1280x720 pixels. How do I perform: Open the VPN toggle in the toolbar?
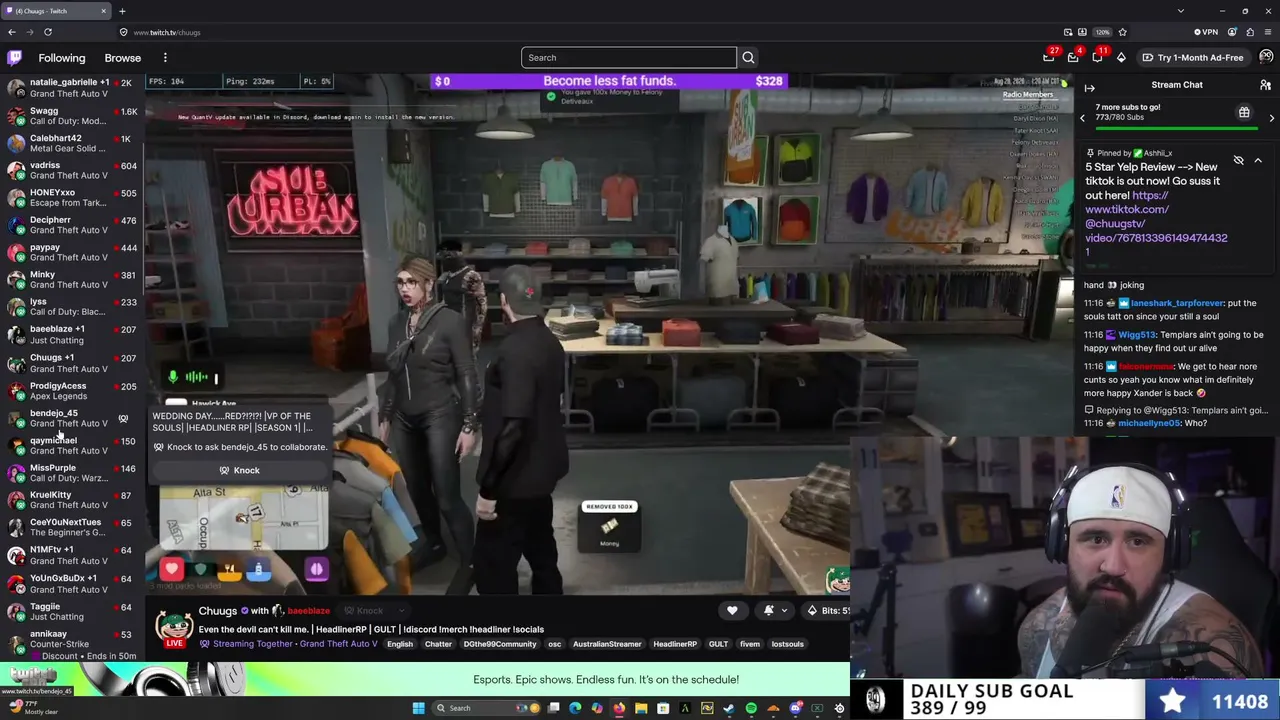1206,32
